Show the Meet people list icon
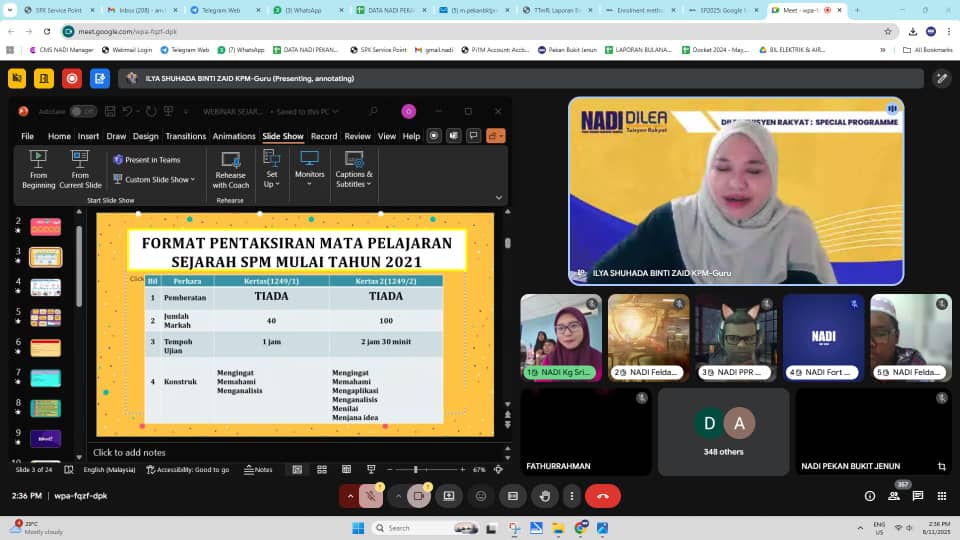 tap(893, 496)
